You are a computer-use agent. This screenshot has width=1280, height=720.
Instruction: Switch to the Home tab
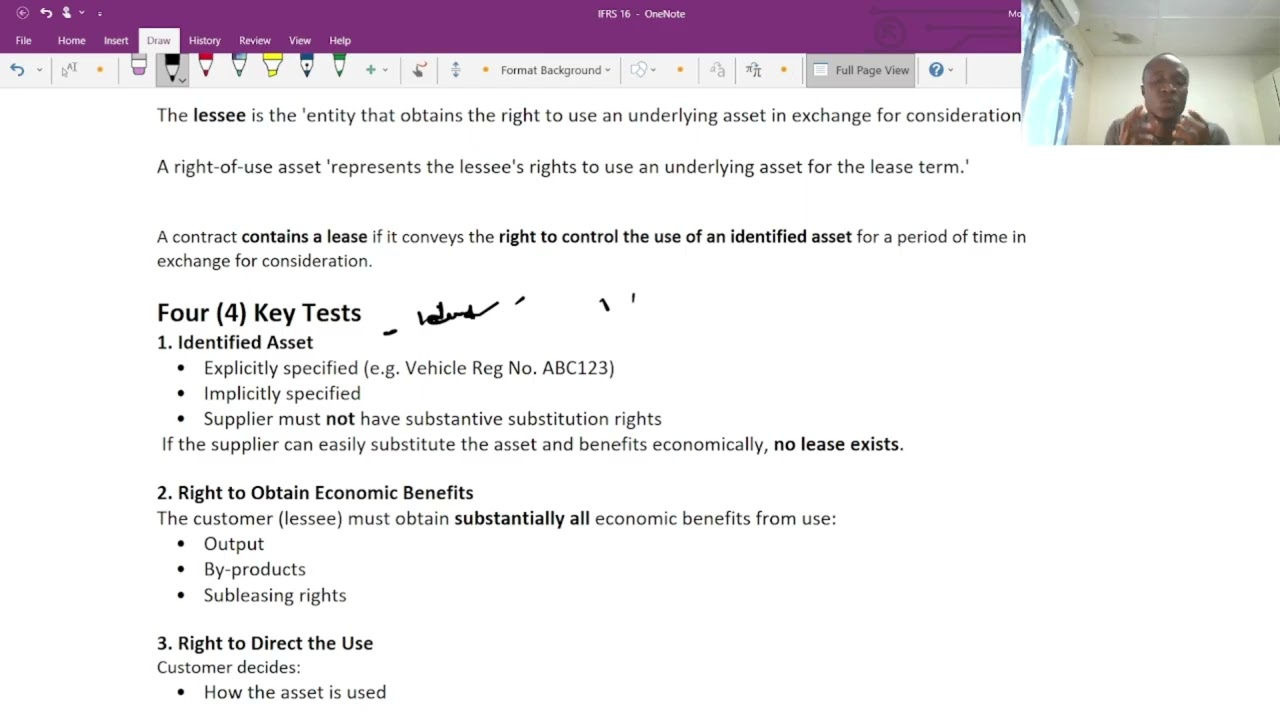71,40
